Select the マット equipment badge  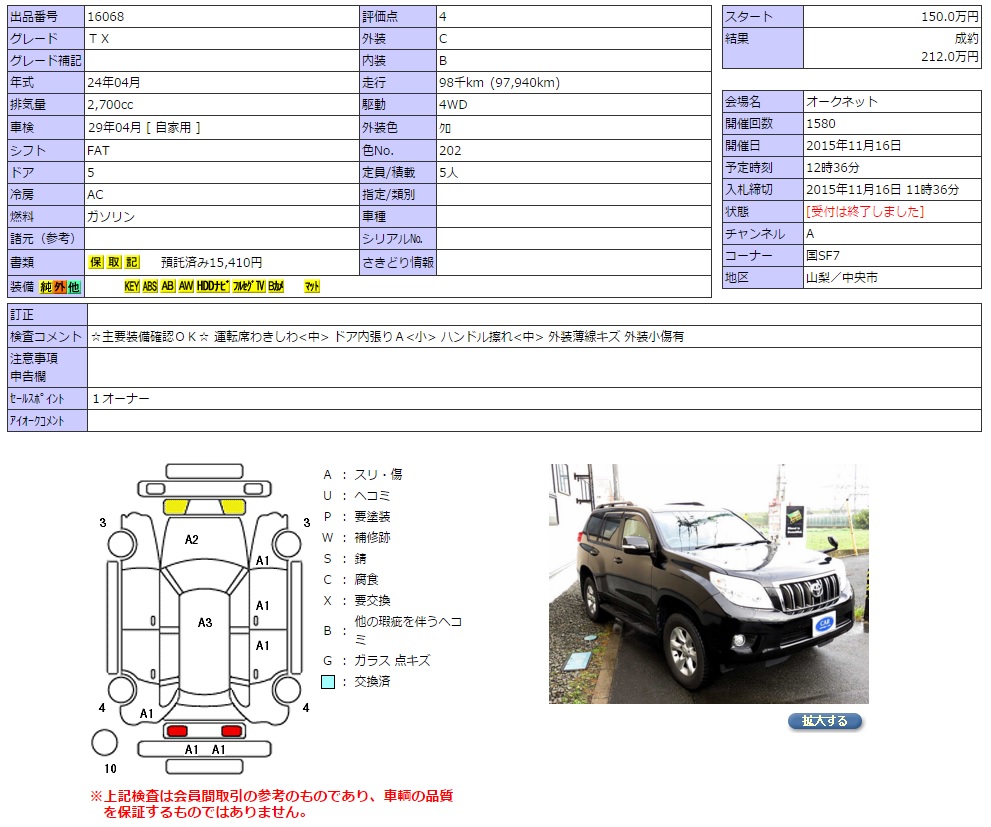click(x=312, y=287)
